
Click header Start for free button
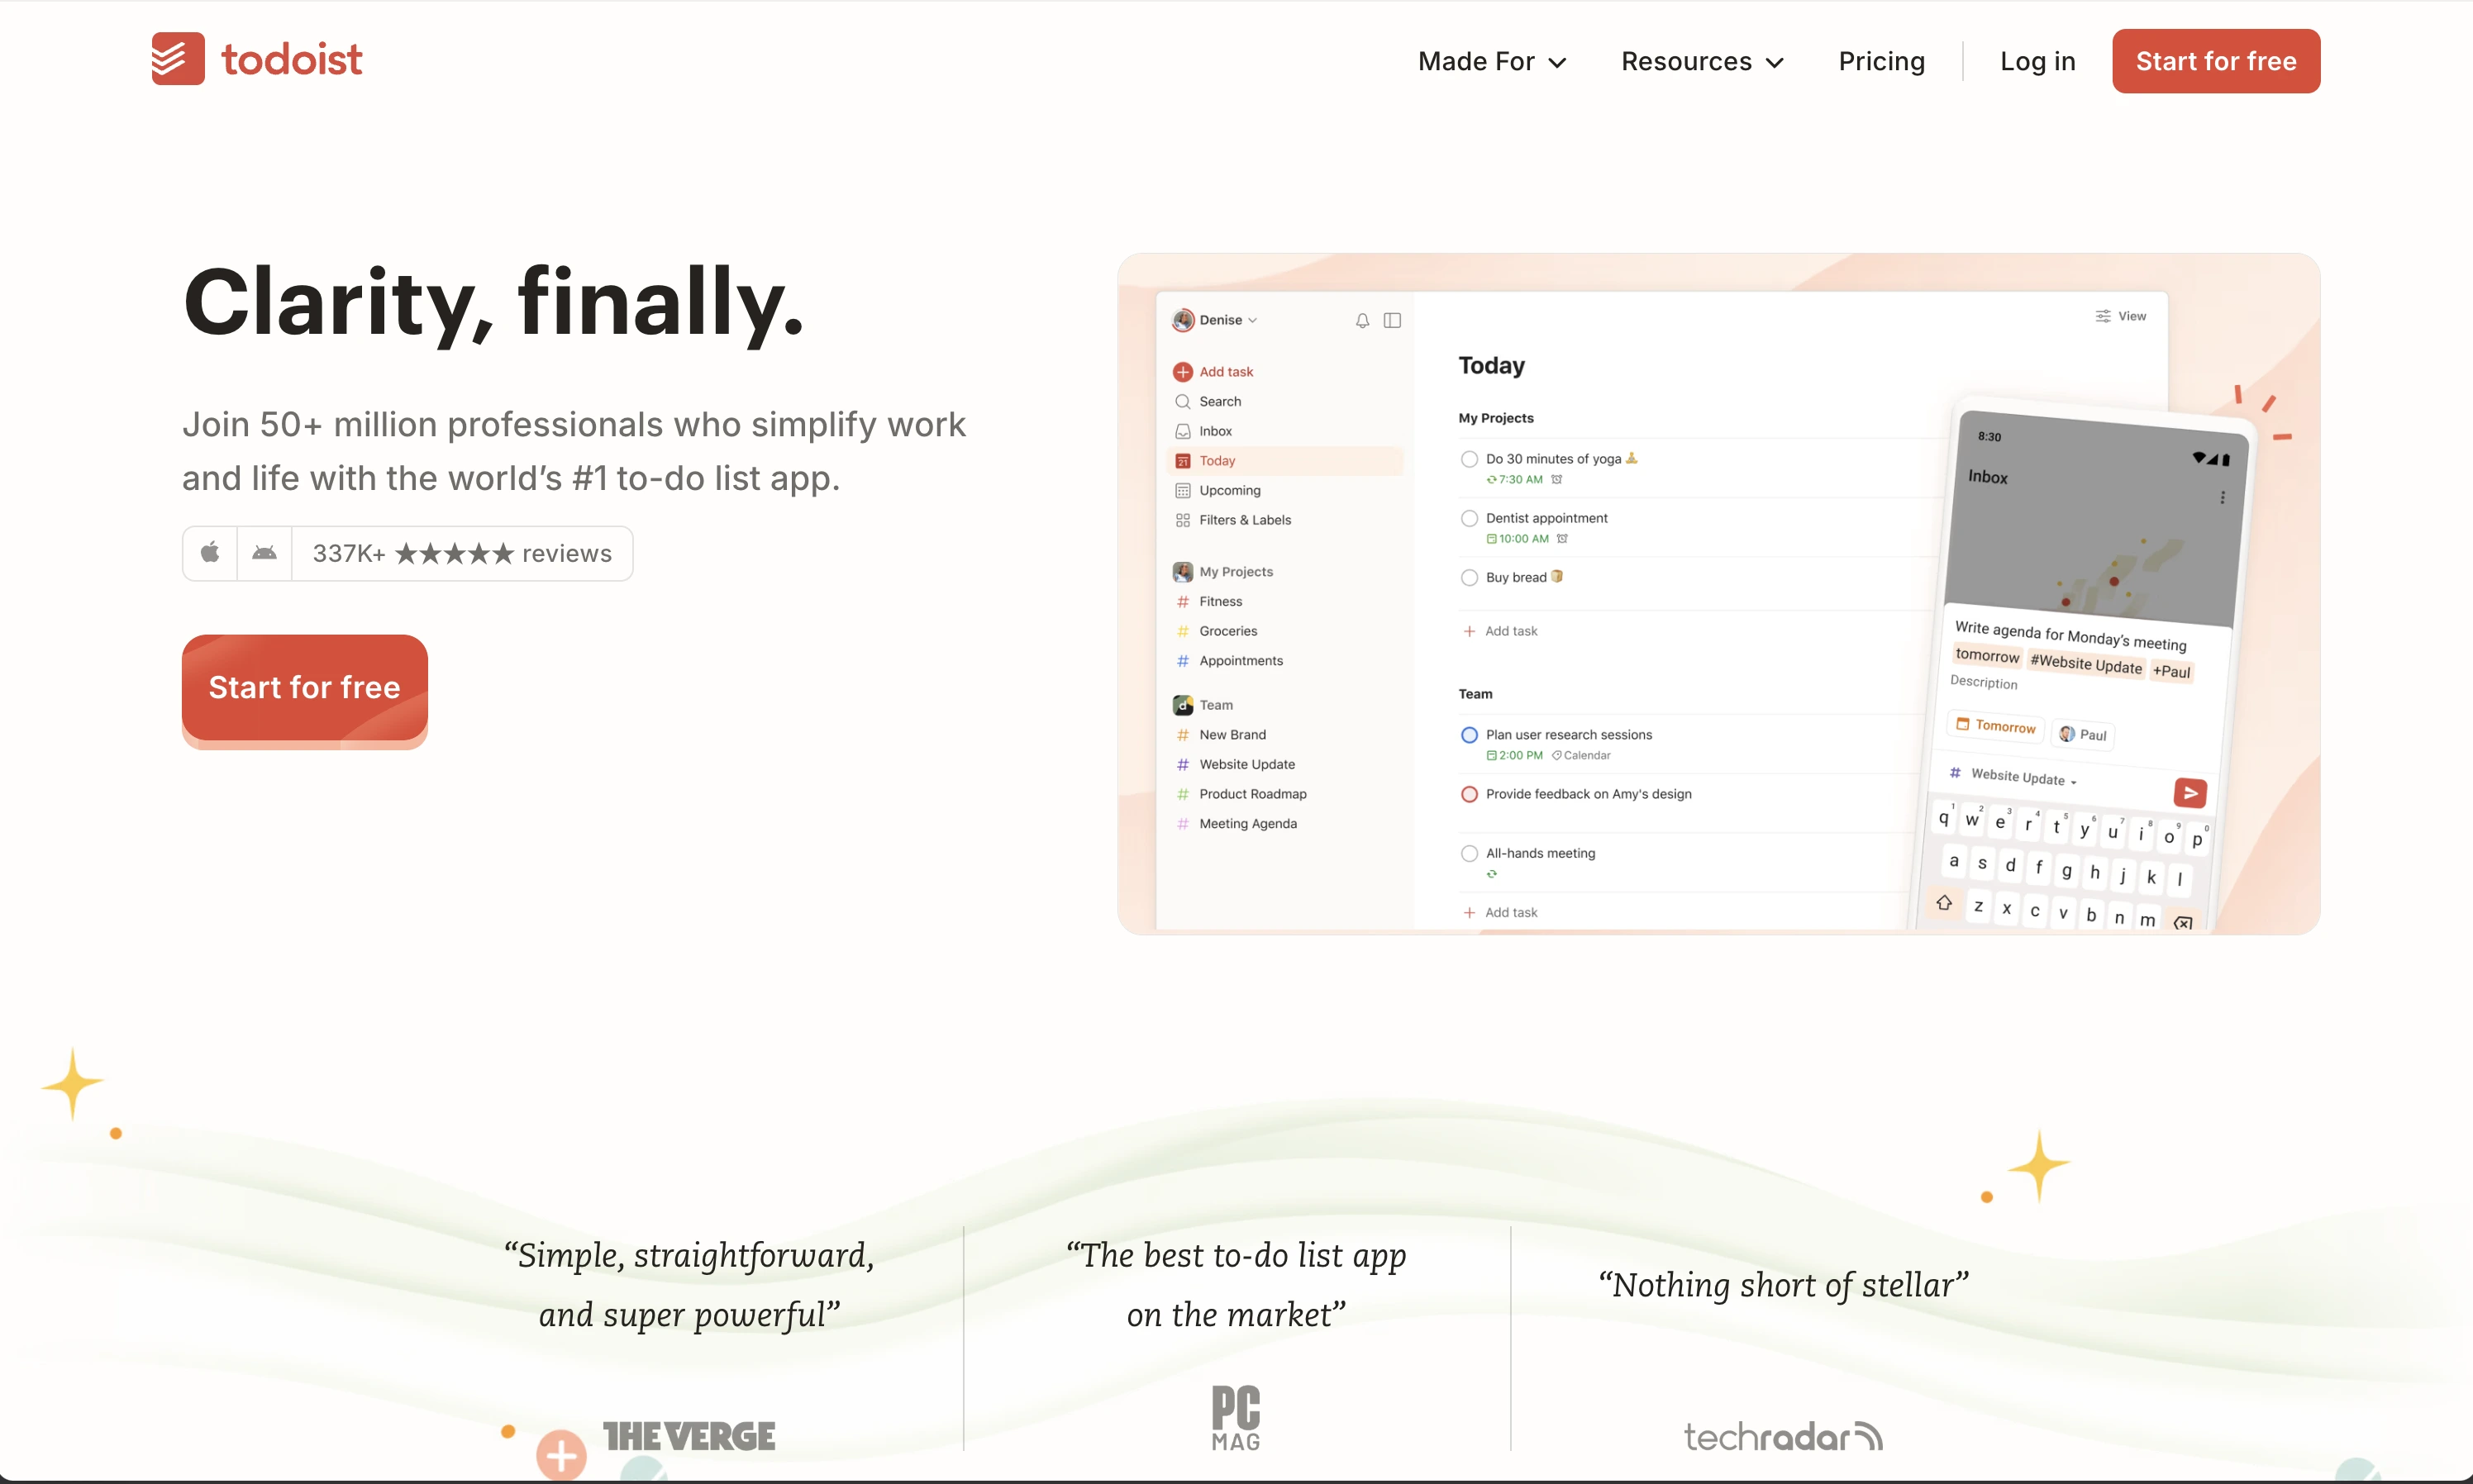[2215, 61]
